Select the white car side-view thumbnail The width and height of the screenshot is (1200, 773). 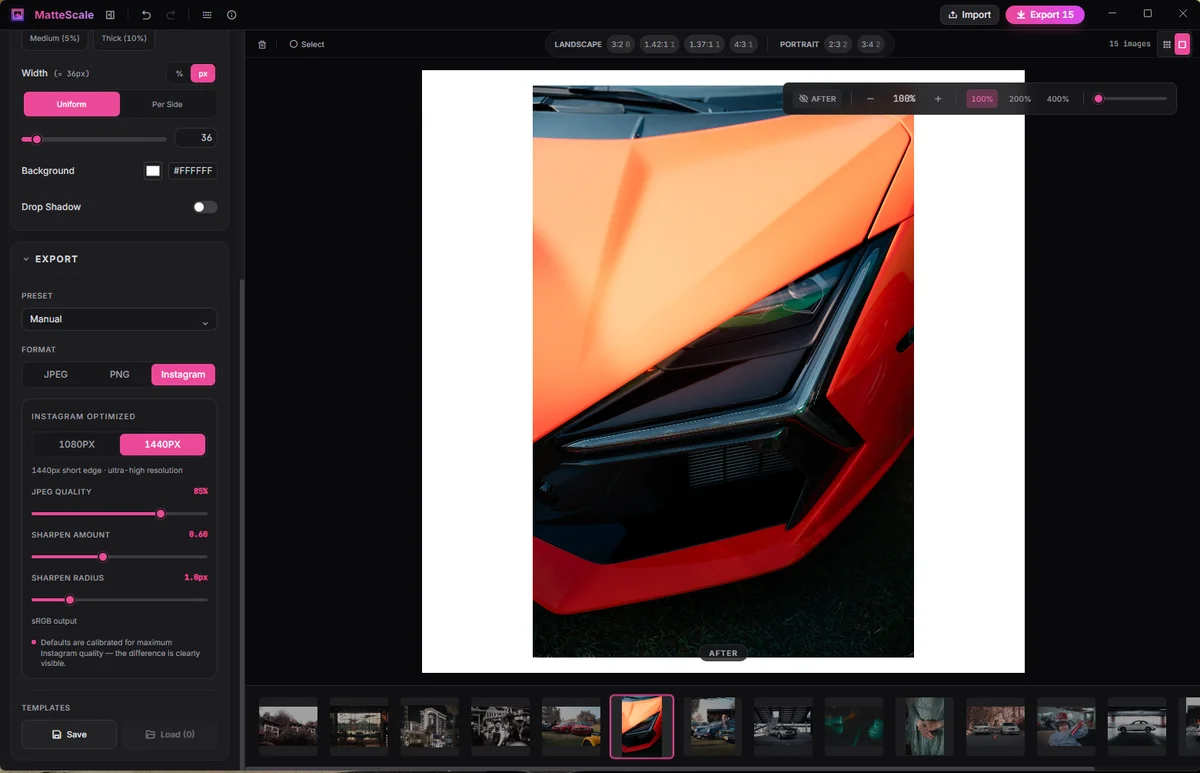point(1137,726)
